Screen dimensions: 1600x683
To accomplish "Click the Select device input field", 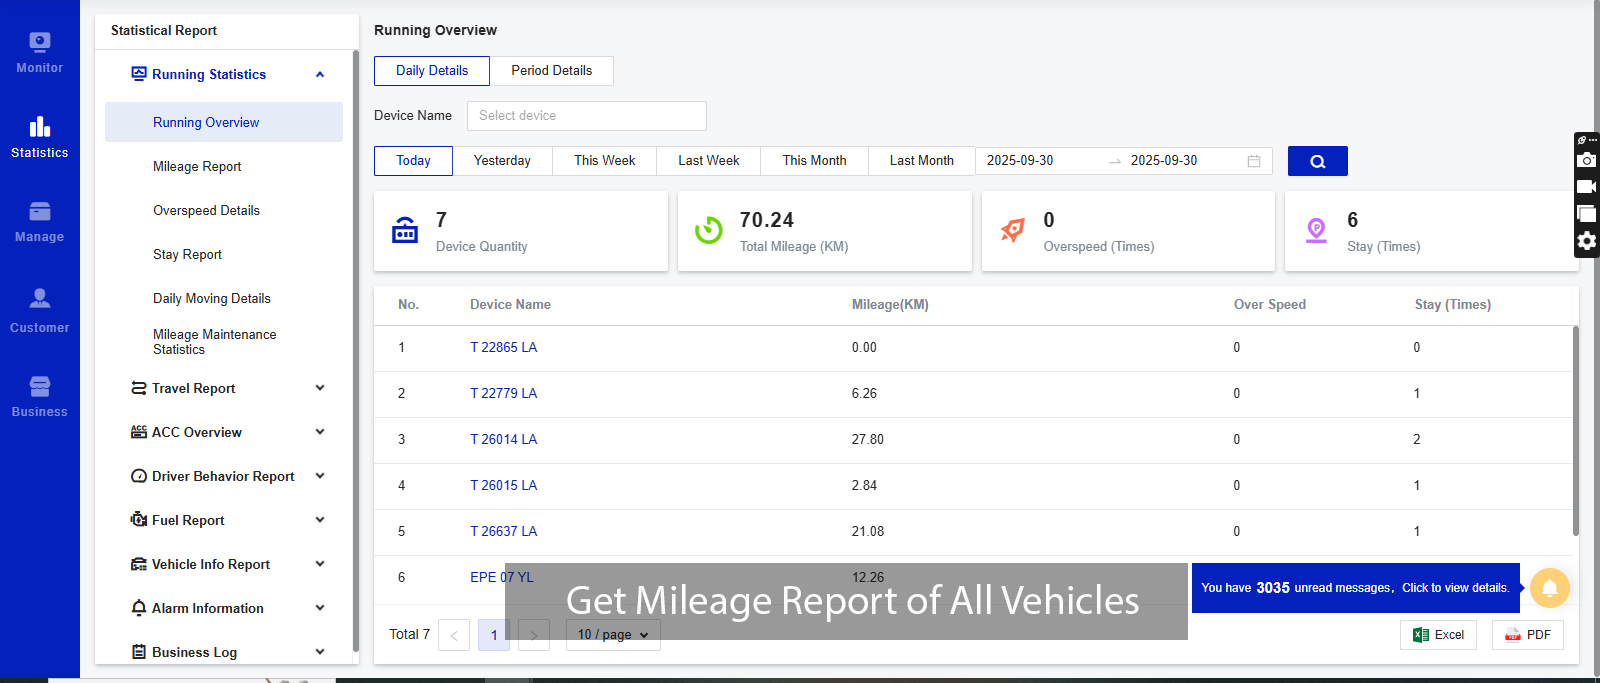I will point(586,116).
